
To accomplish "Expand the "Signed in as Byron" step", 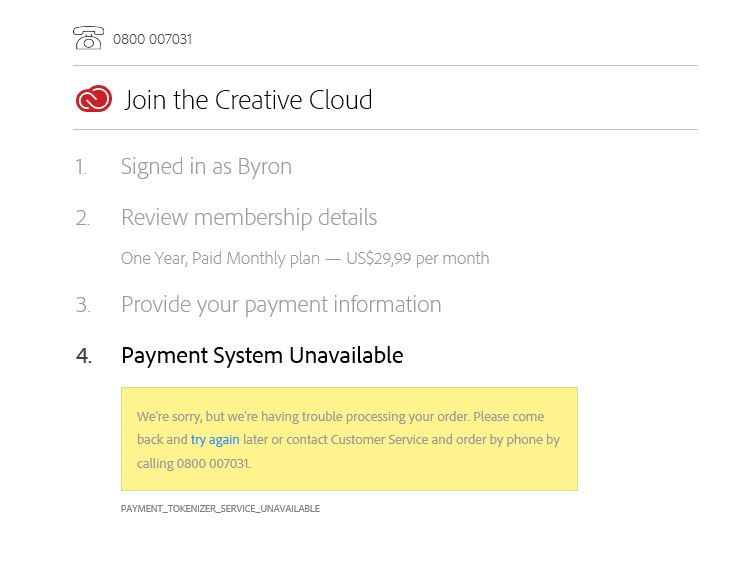I will 206,167.
